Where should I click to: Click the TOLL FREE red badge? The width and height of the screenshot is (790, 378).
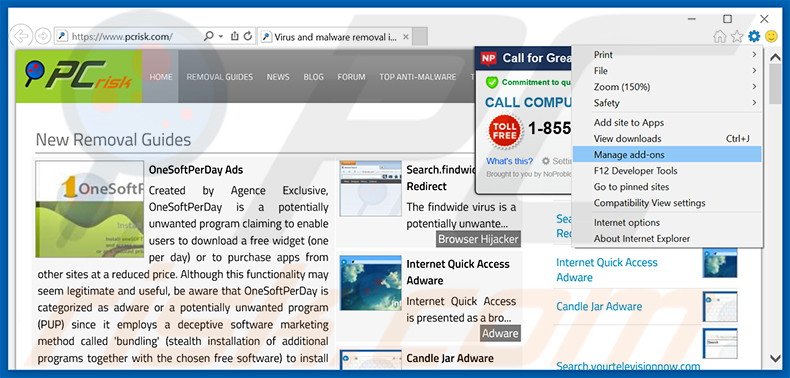coord(504,131)
